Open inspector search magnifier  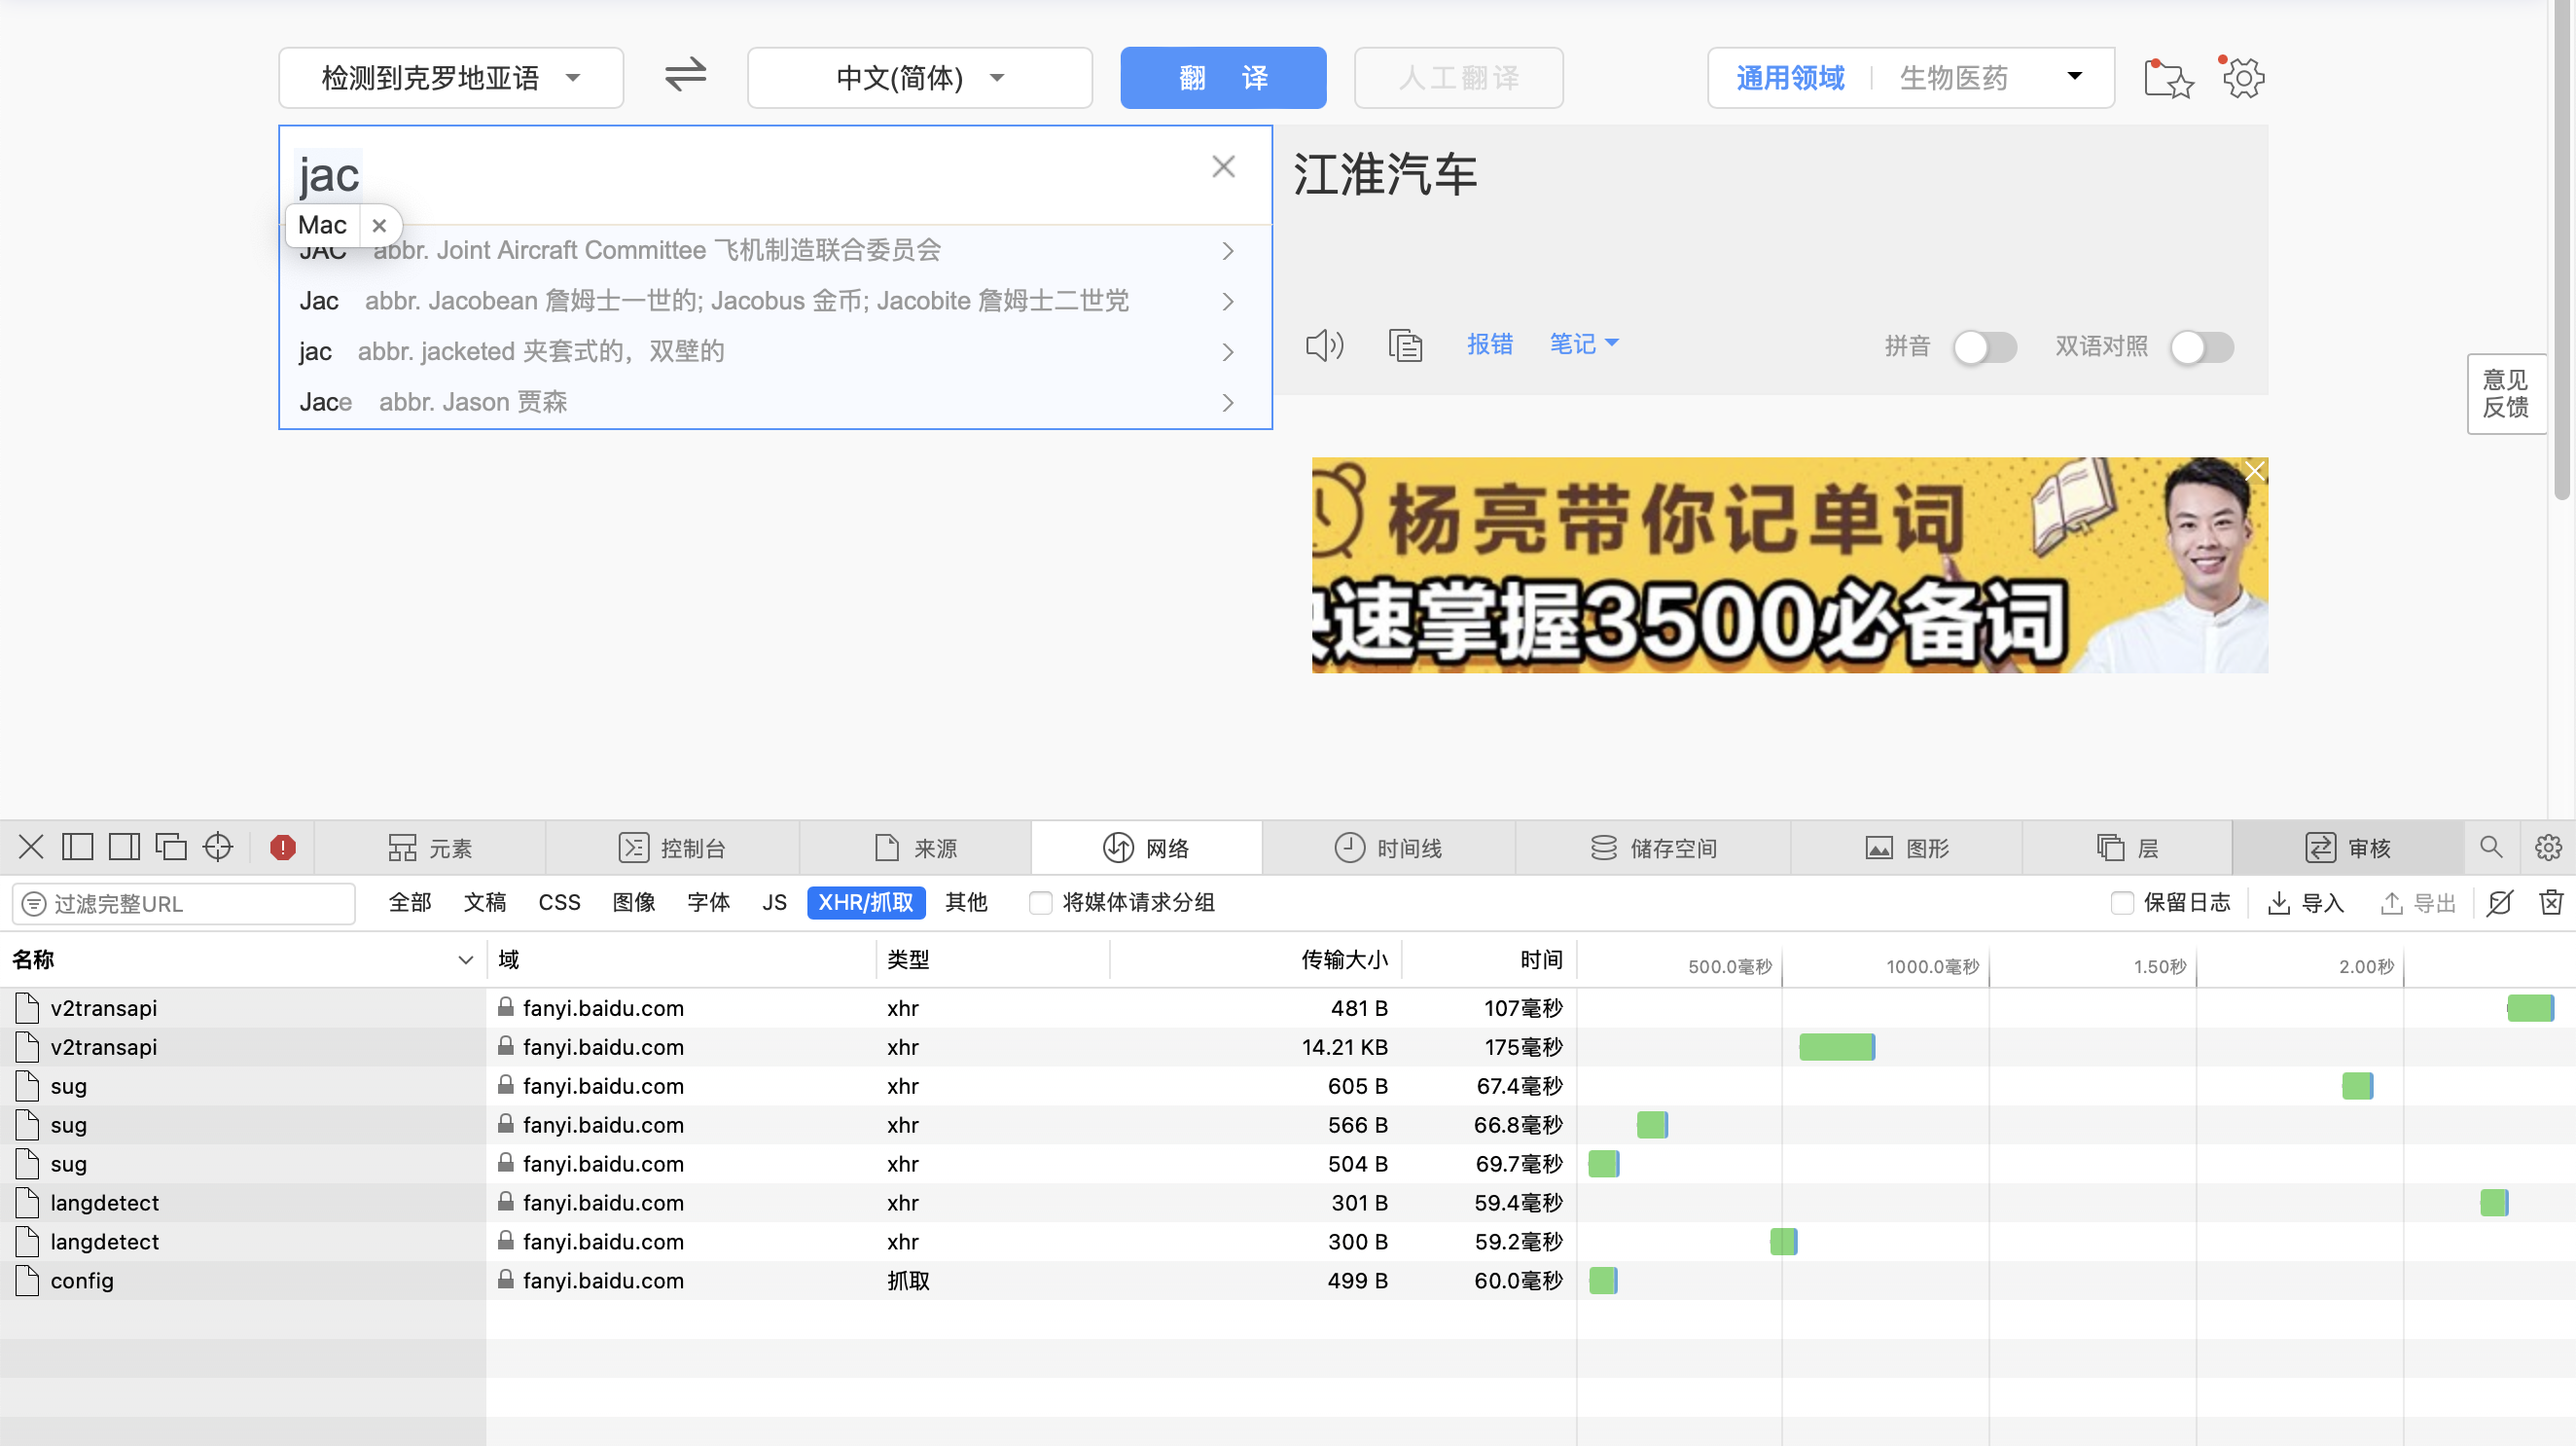pos(2491,848)
